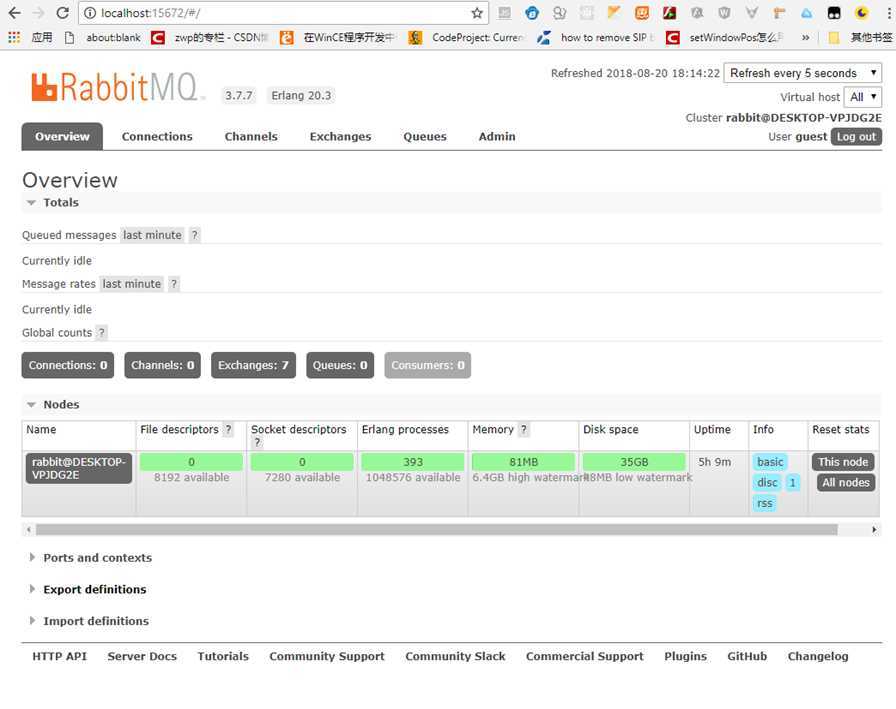Show more bookmarks with the double chevron

pos(805,37)
